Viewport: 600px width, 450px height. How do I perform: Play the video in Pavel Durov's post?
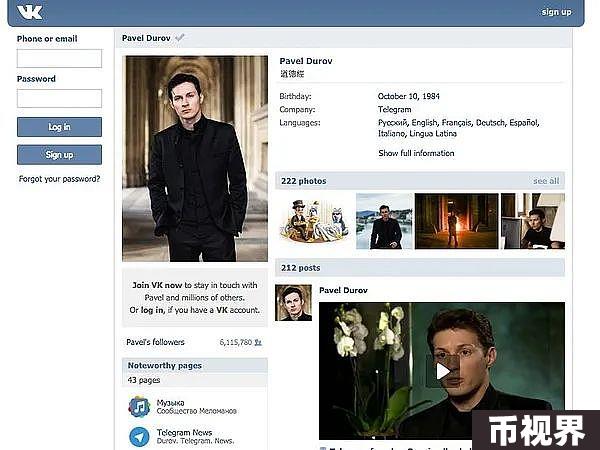[x=443, y=371]
